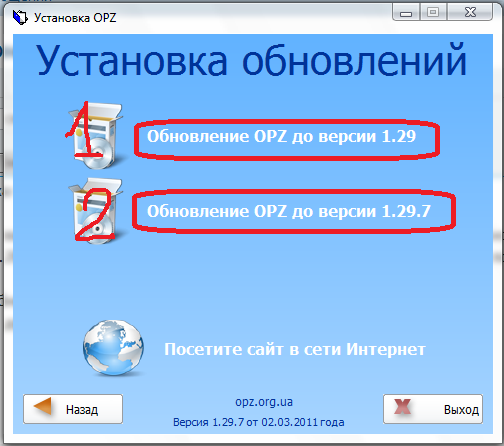Close the Установка OPZ window
Screen dimensions: 504x446
pyautogui.click(x=470, y=12)
